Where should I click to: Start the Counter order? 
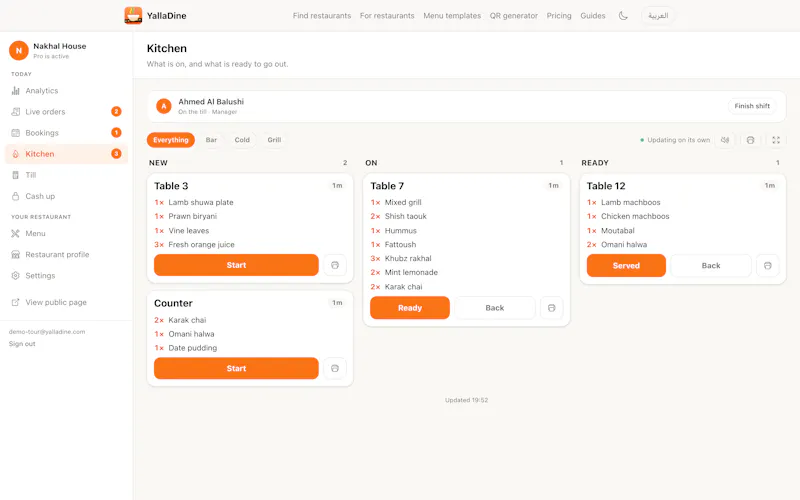point(236,368)
